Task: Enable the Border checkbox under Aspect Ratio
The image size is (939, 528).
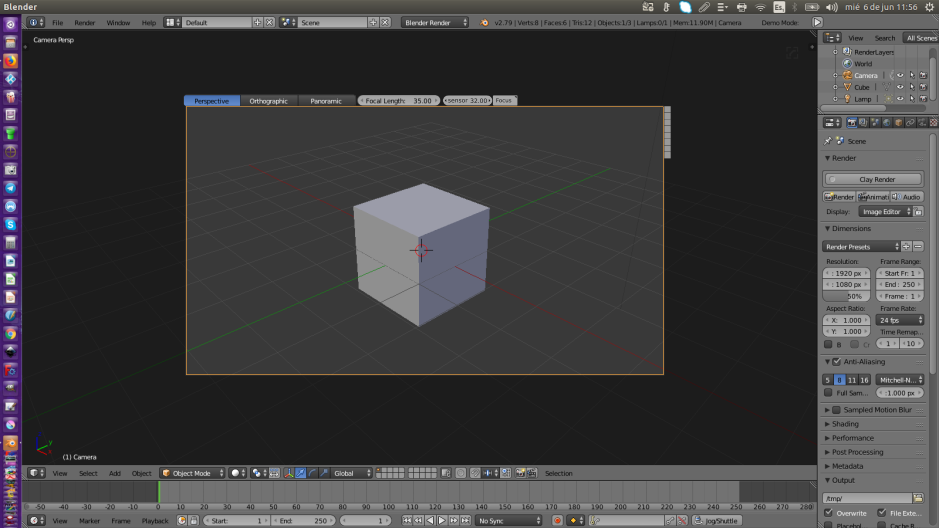Action: click(828, 344)
